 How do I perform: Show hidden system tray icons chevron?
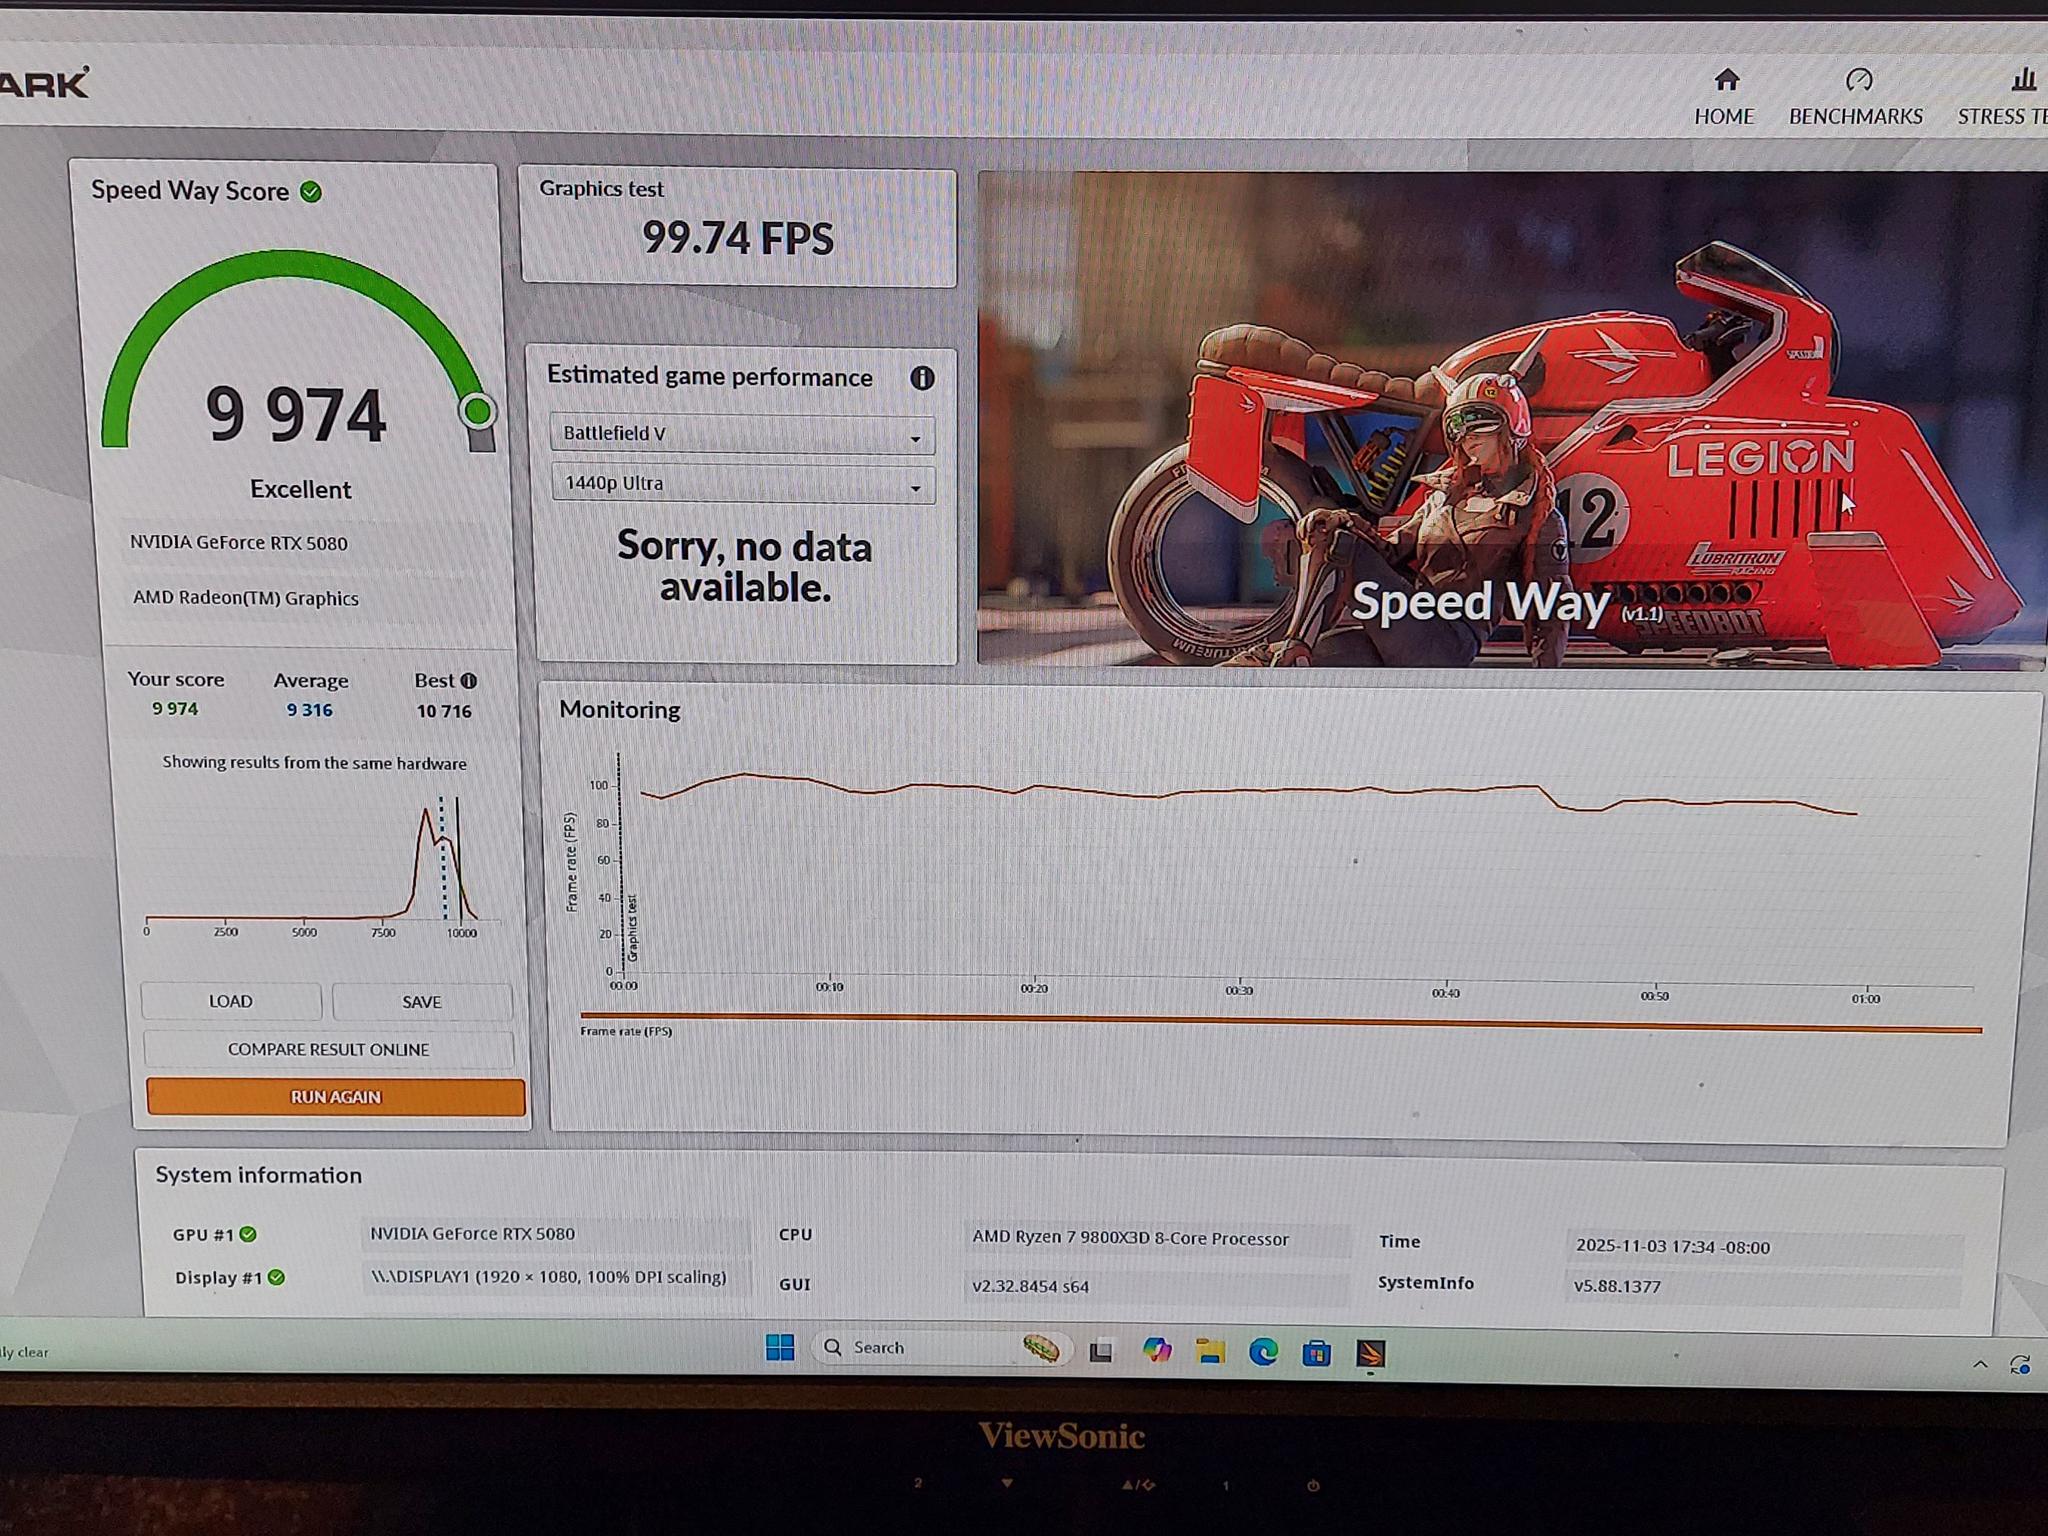tap(1980, 1364)
